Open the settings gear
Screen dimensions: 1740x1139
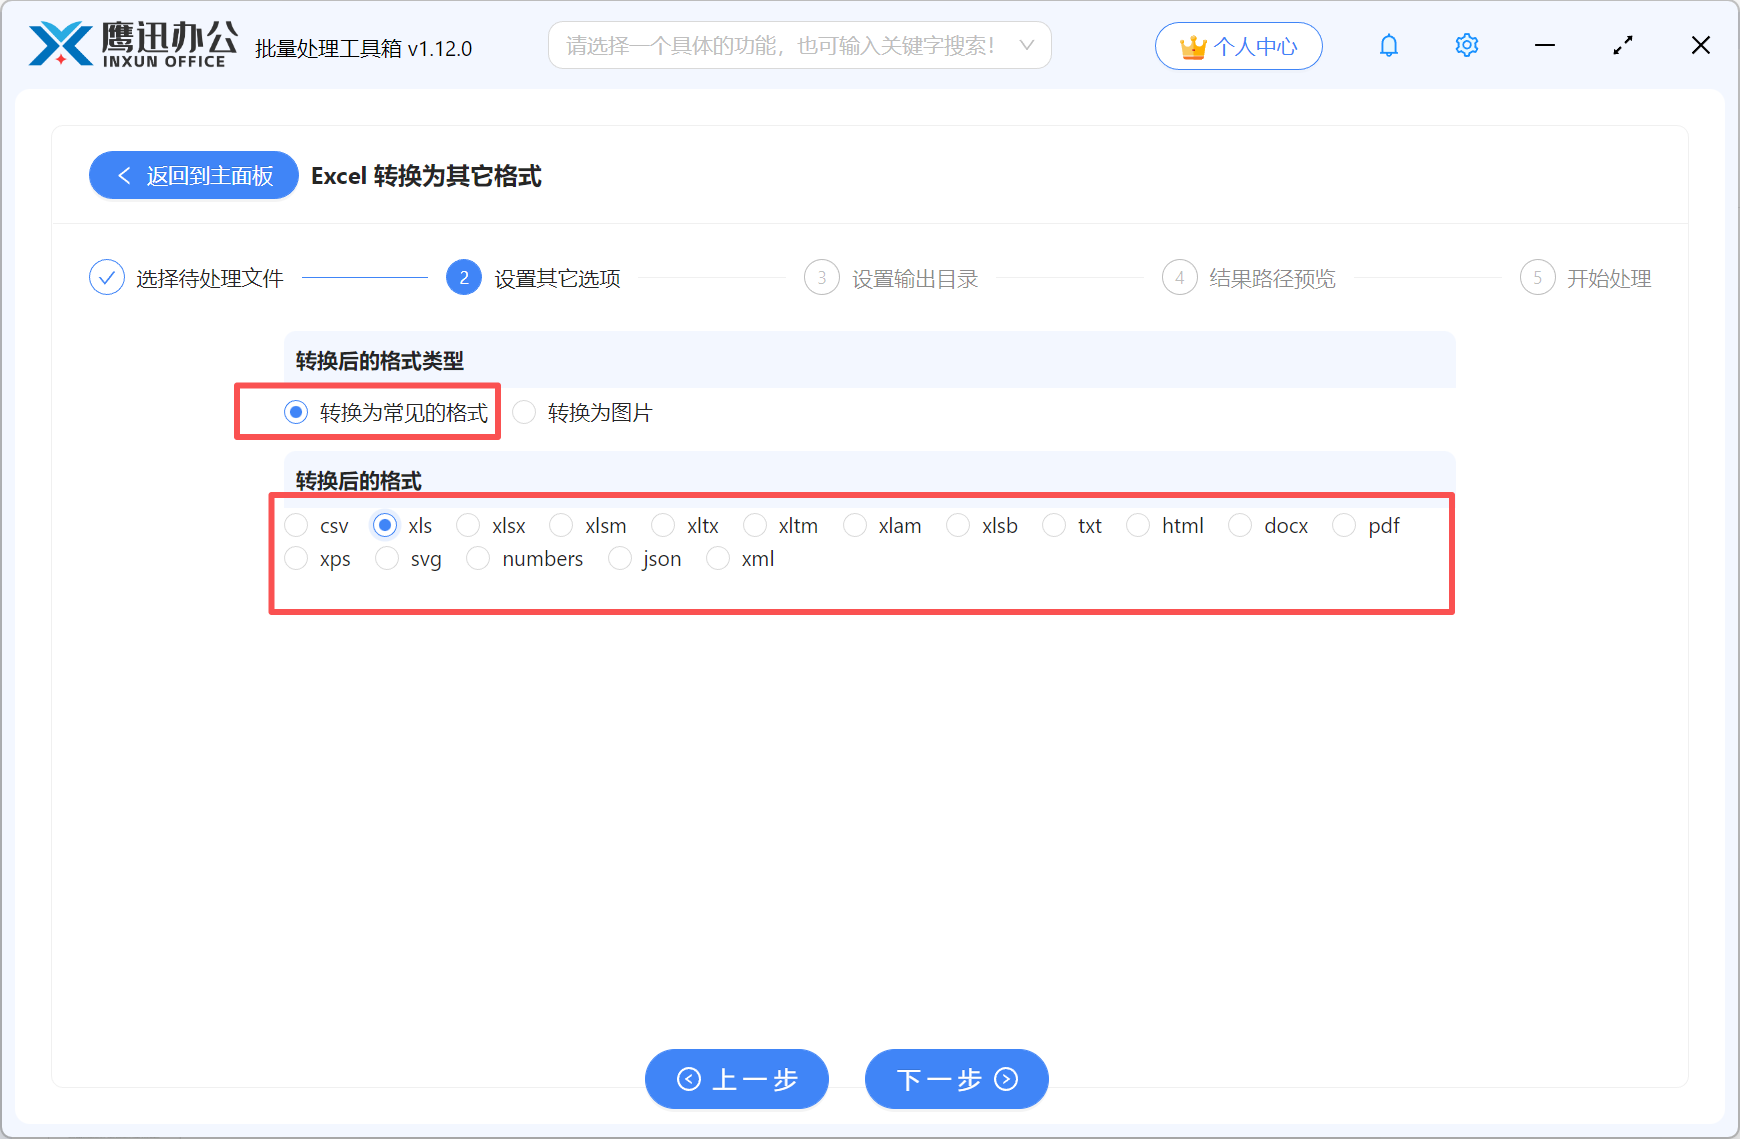[x=1466, y=45]
